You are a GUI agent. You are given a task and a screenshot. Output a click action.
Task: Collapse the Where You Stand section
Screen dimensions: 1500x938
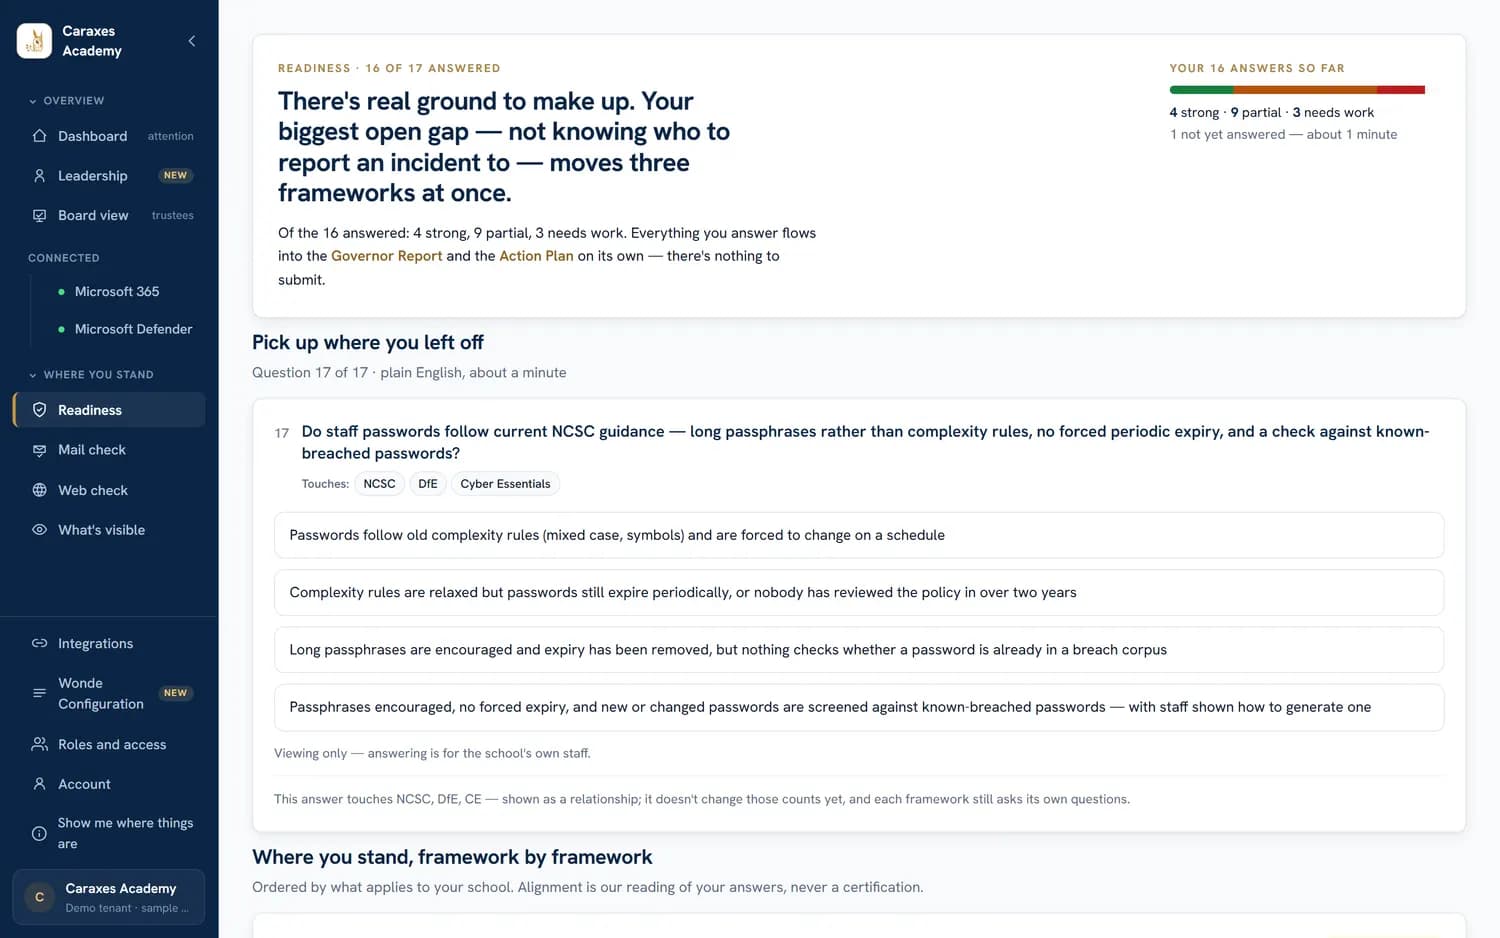(x=91, y=375)
